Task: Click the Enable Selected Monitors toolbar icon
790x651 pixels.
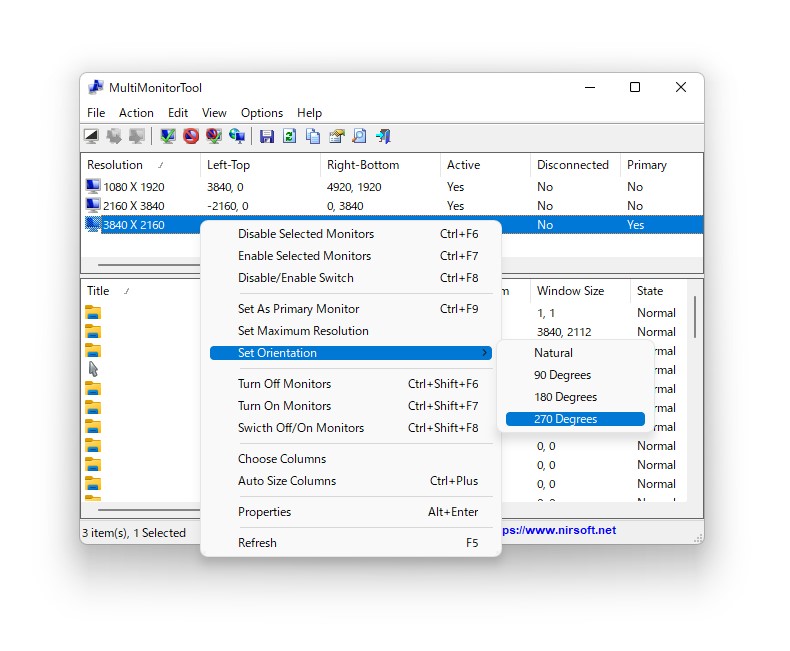Action: pyautogui.click(x=168, y=136)
